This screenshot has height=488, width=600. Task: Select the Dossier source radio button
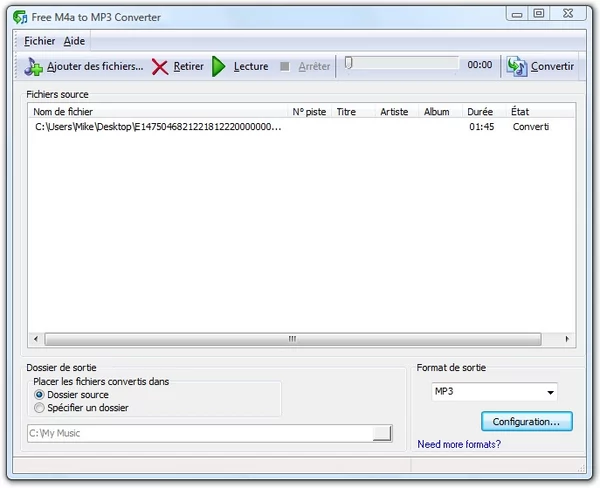coord(39,395)
